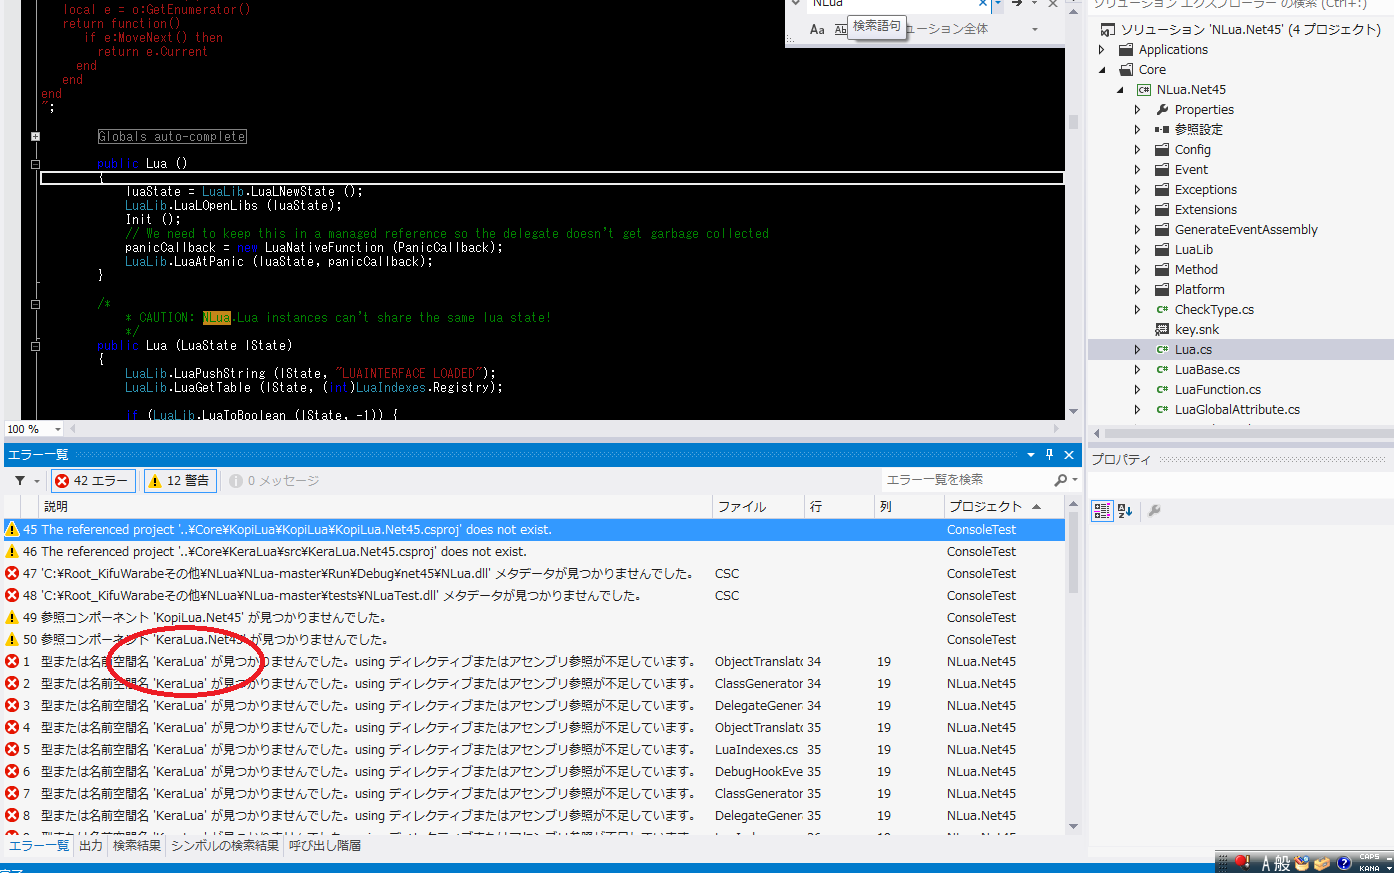Screen dimensions: 1394x873
Task: Select the Event folder icon
Action: 1162,170
